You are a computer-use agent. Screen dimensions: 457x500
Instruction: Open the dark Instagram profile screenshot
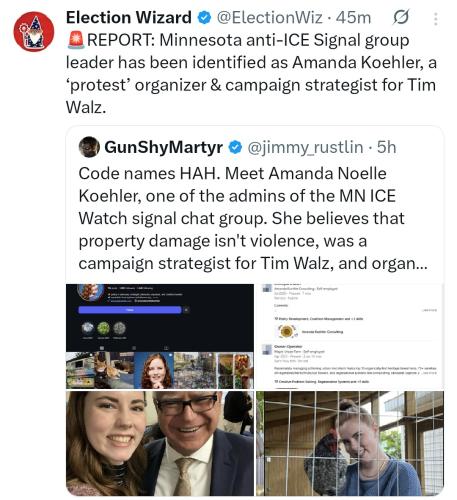(160, 336)
